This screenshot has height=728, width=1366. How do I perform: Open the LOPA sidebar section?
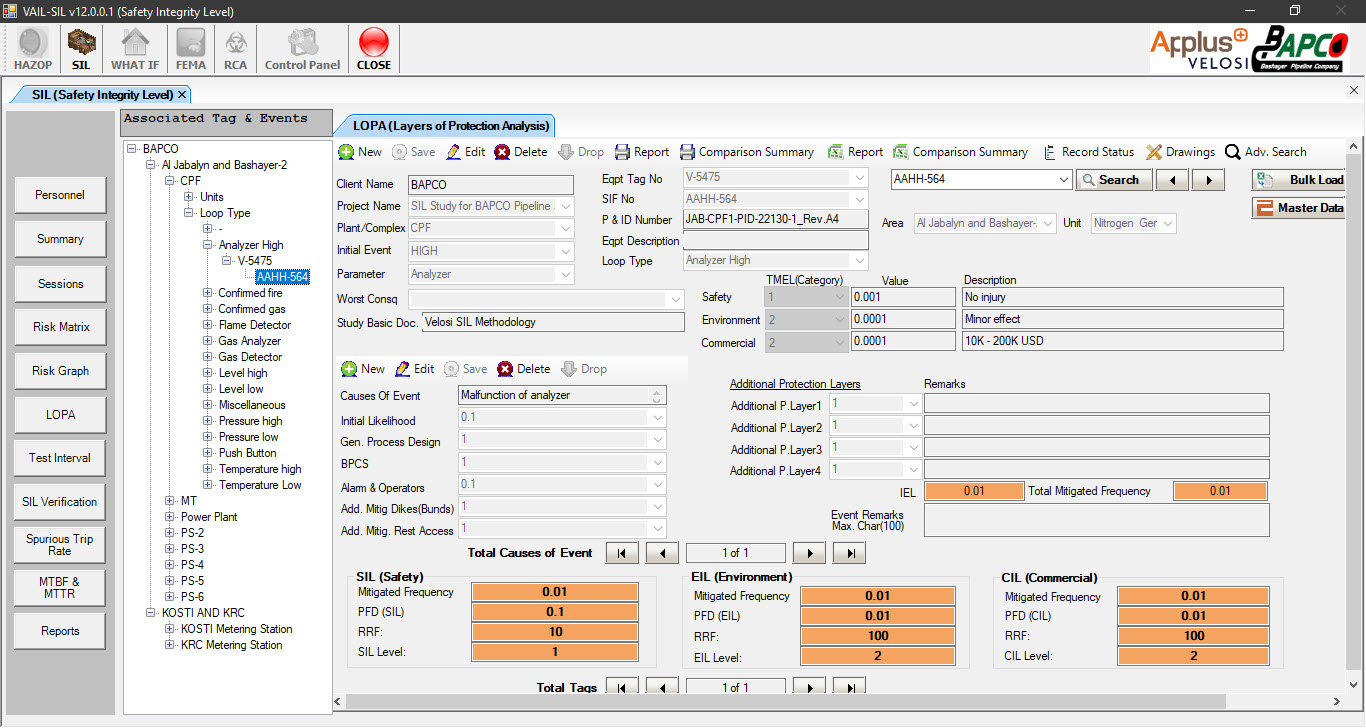click(60, 415)
